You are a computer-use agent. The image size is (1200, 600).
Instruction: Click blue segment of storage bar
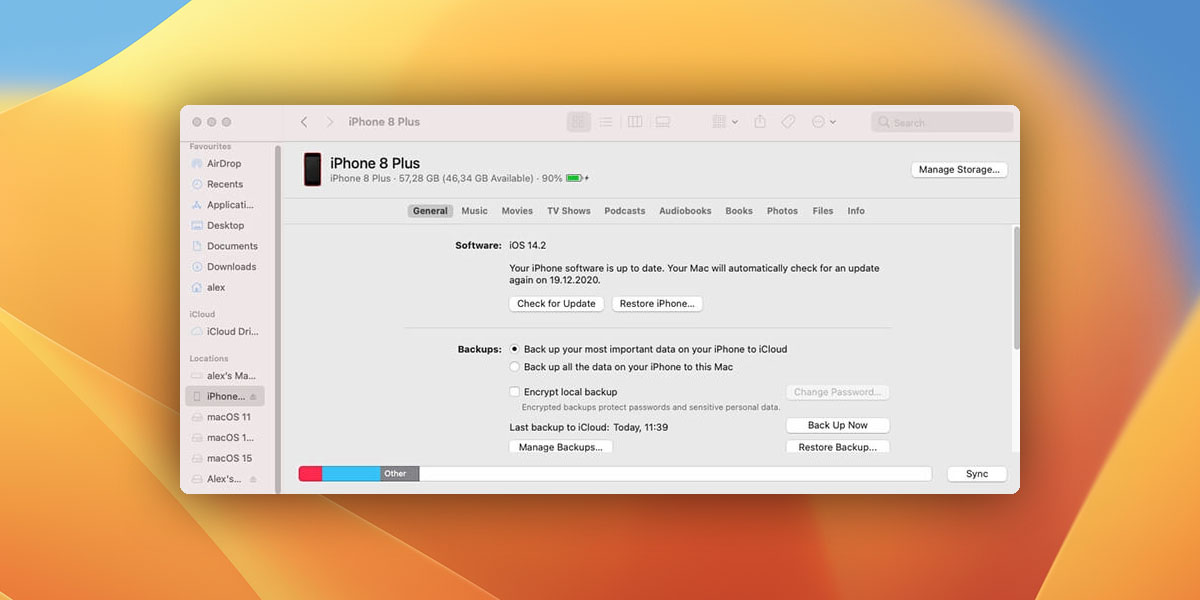click(x=351, y=474)
